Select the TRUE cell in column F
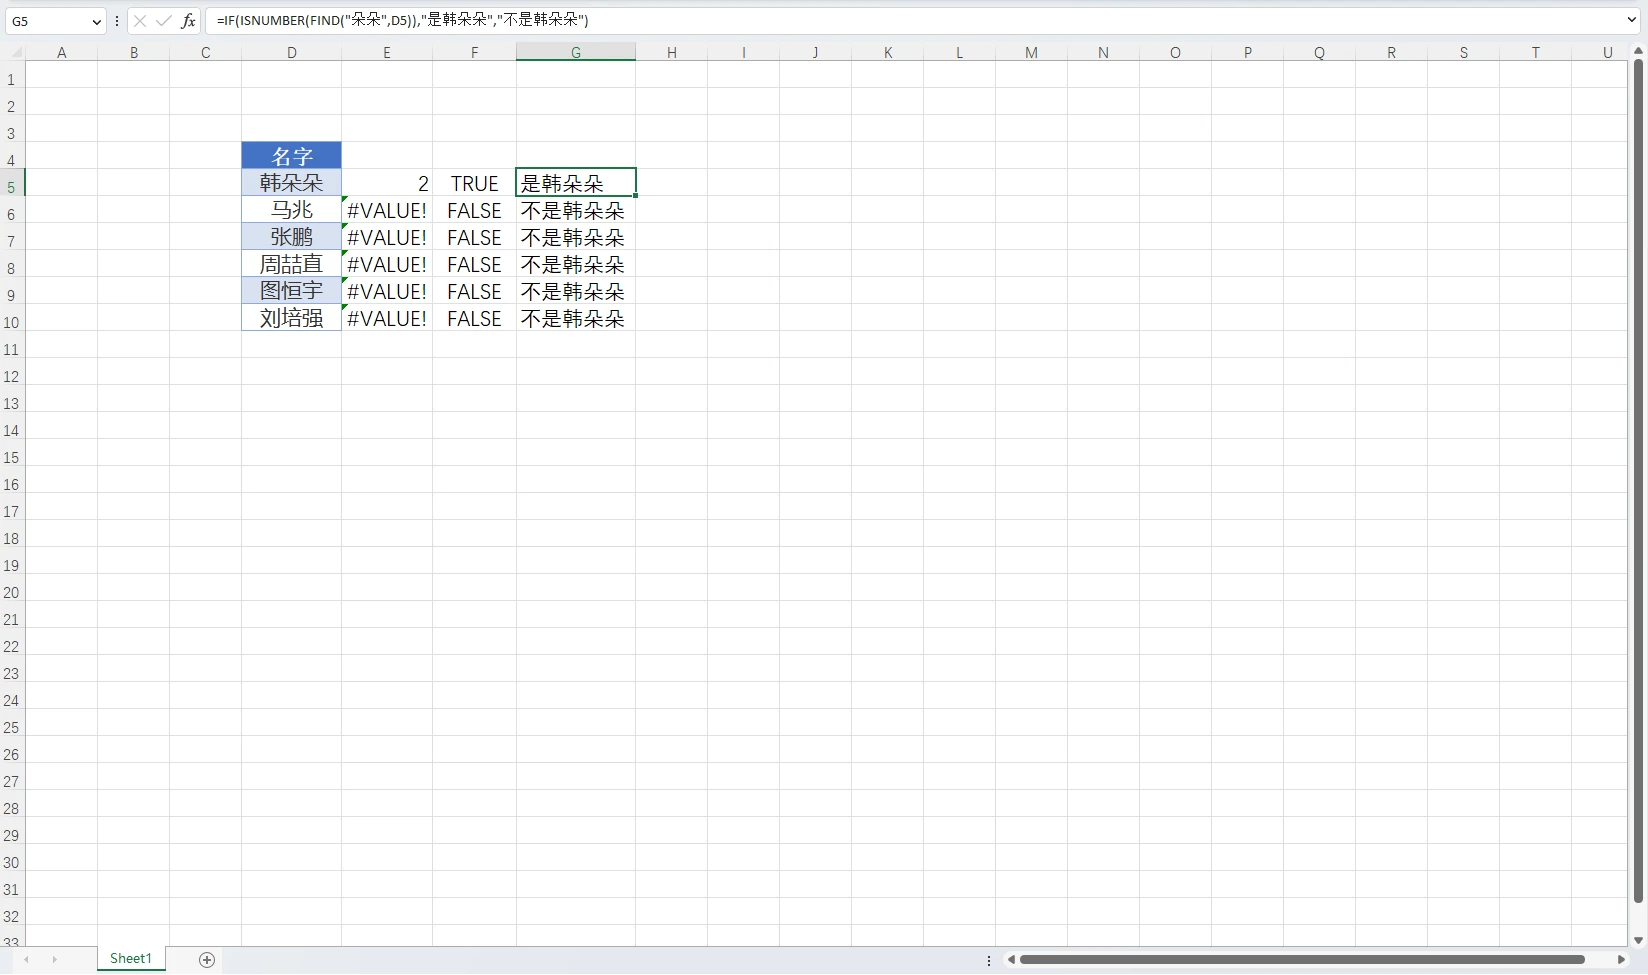The height and width of the screenshot is (975, 1648). pyautogui.click(x=475, y=182)
